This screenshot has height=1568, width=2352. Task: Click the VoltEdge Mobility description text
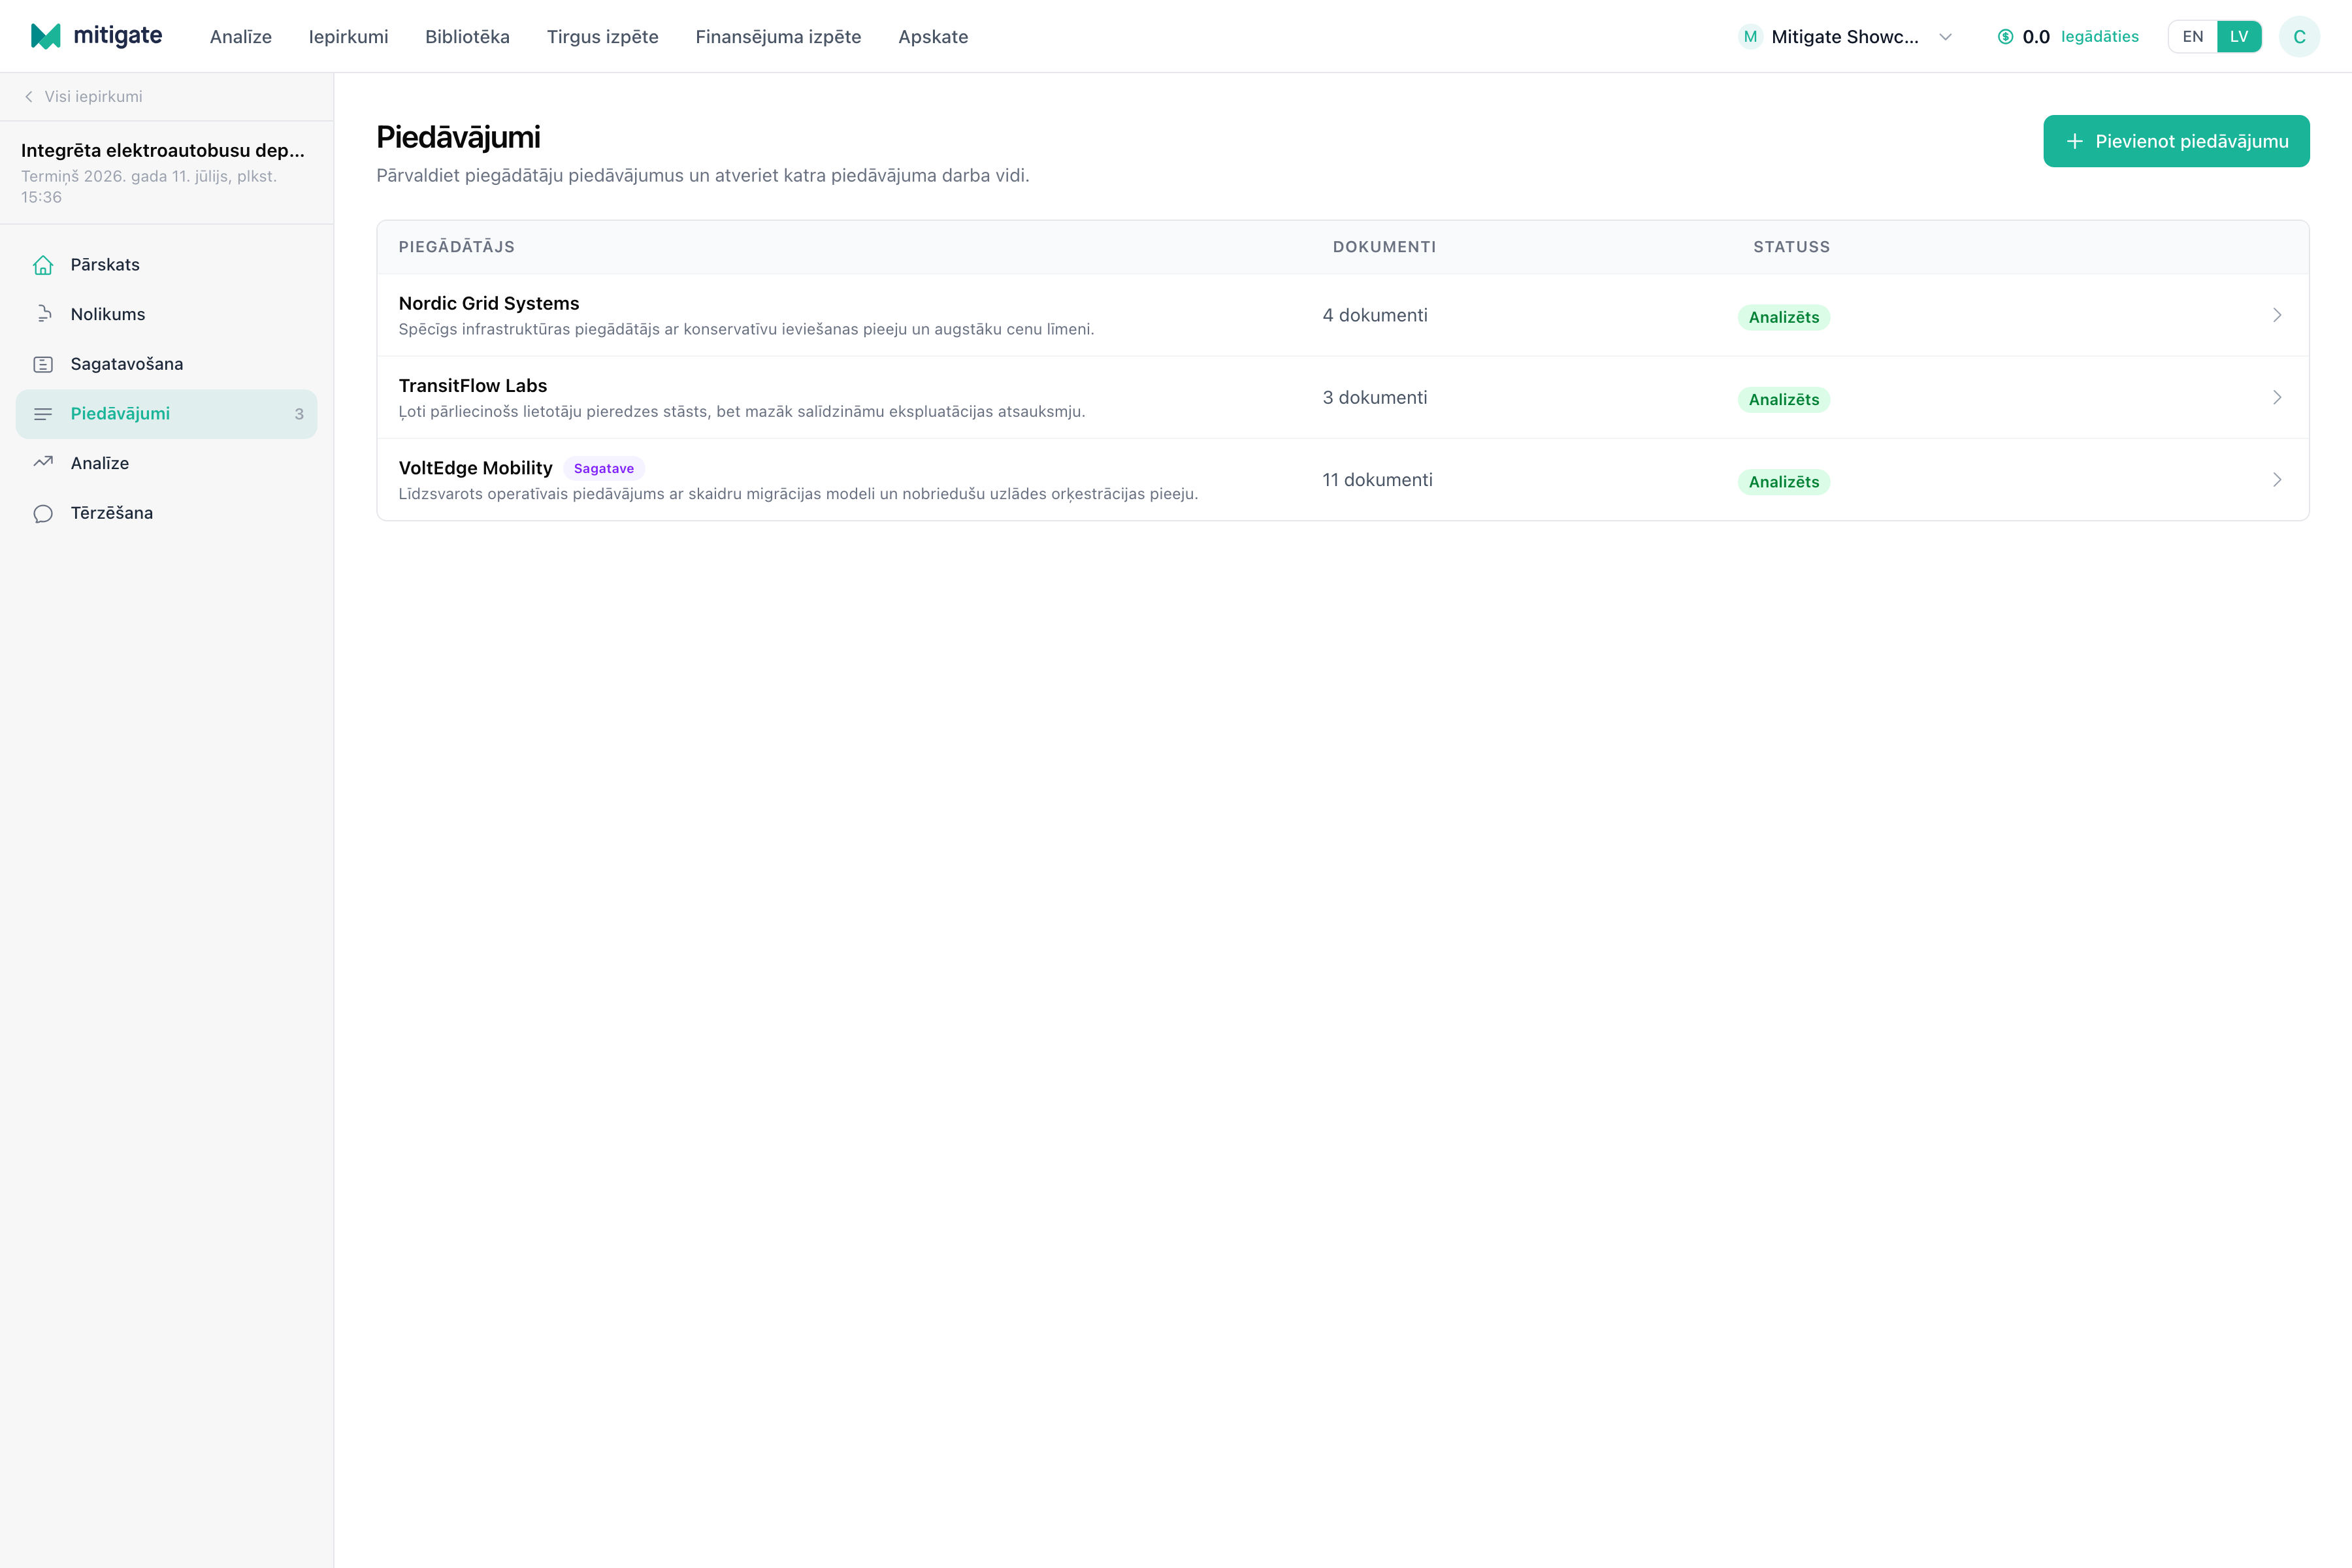click(x=798, y=494)
